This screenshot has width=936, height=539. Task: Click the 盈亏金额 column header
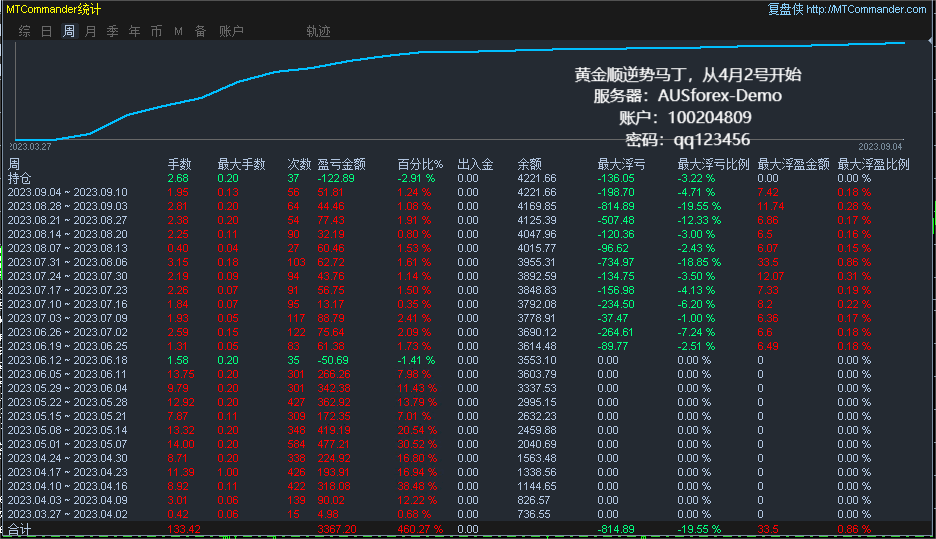click(341, 164)
